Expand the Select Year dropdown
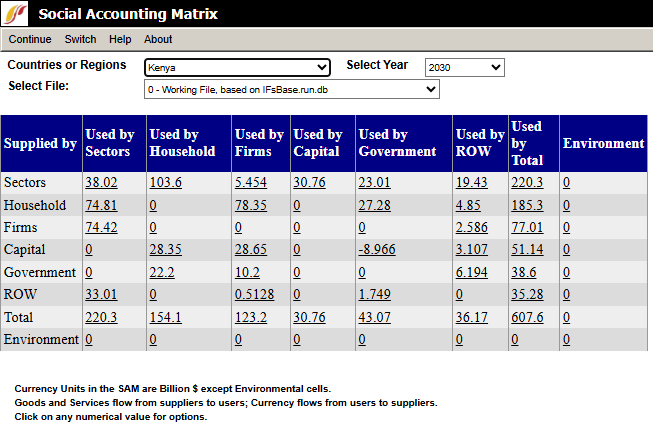653x430 pixels. pos(464,67)
